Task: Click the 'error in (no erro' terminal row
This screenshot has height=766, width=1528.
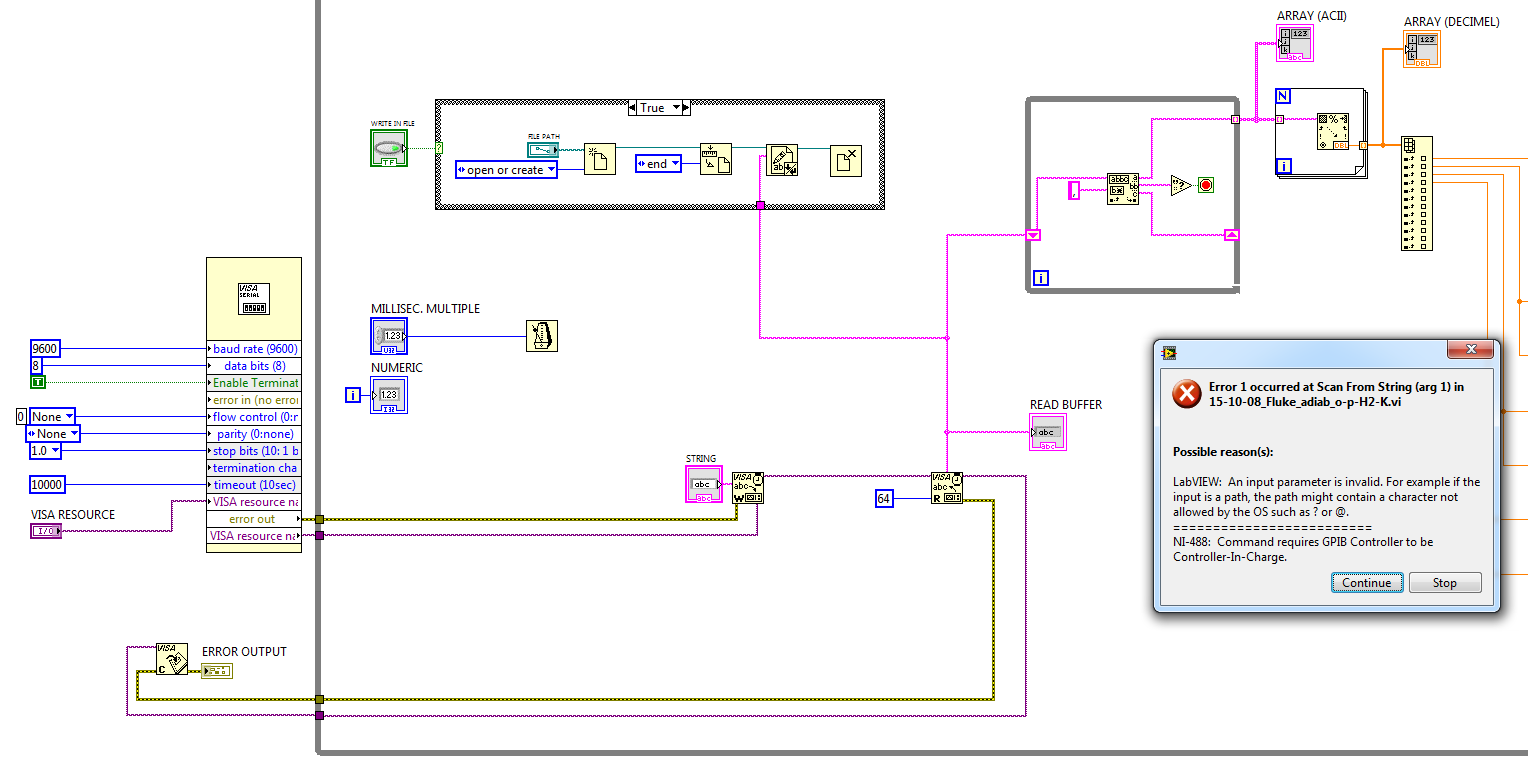Action: tap(253, 400)
